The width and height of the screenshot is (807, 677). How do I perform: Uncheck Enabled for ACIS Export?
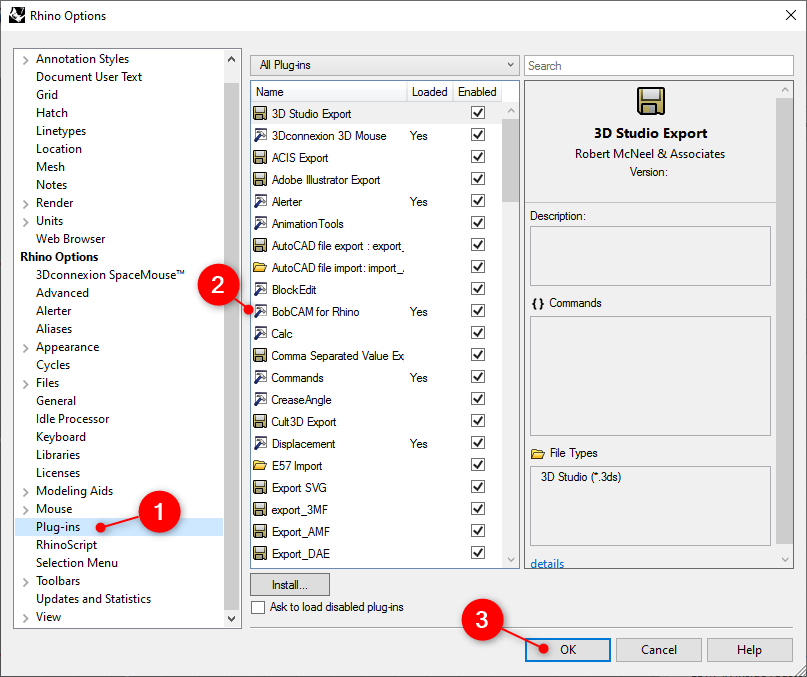point(478,157)
